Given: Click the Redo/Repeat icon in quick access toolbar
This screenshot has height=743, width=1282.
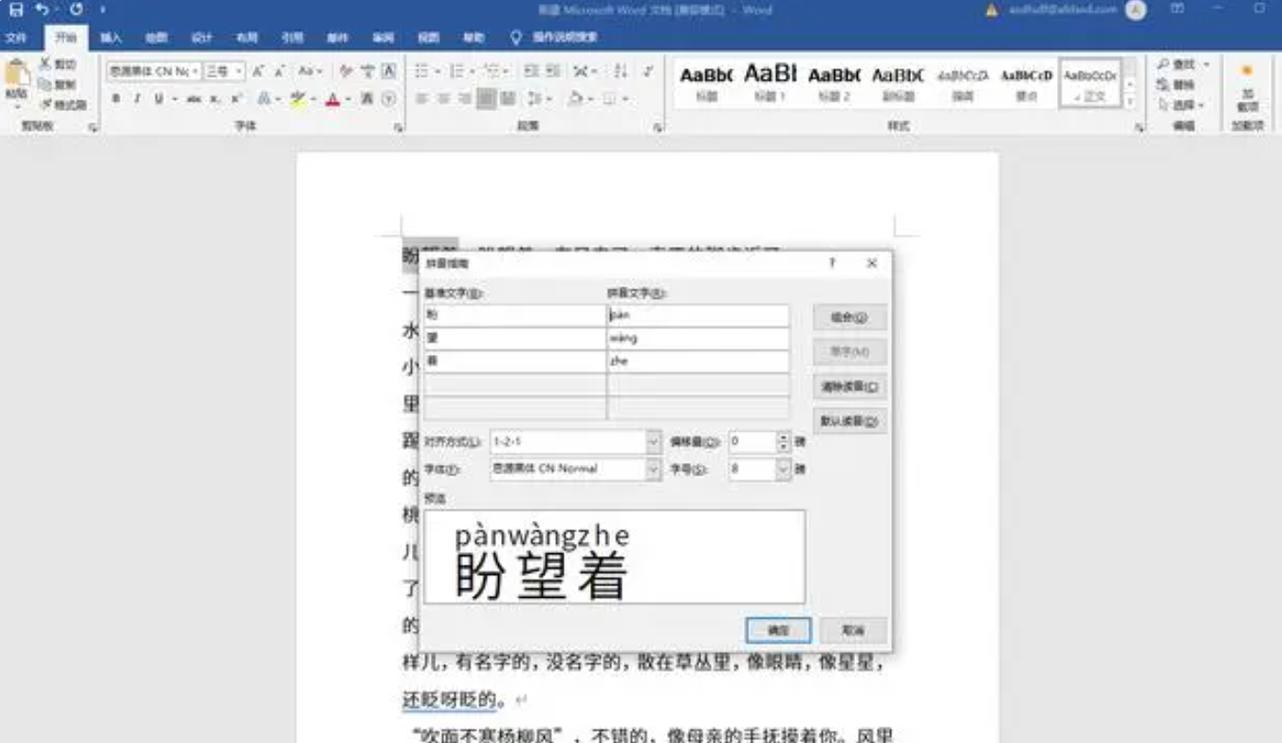Looking at the screenshot, I should click(76, 9).
